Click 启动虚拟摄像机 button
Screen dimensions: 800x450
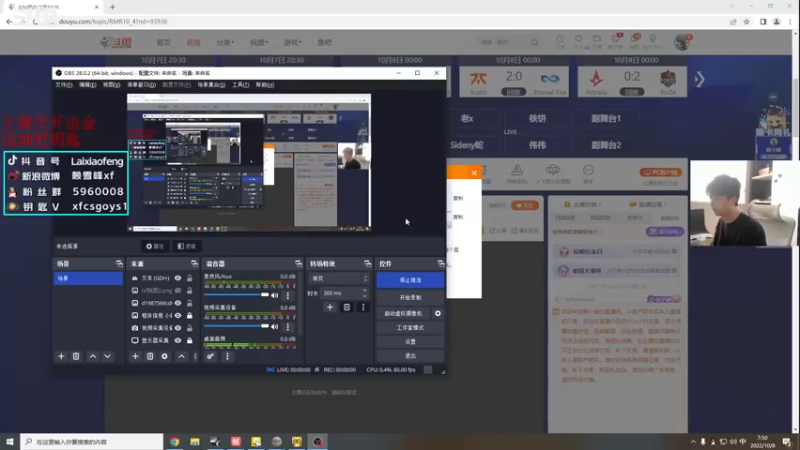pos(403,313)
